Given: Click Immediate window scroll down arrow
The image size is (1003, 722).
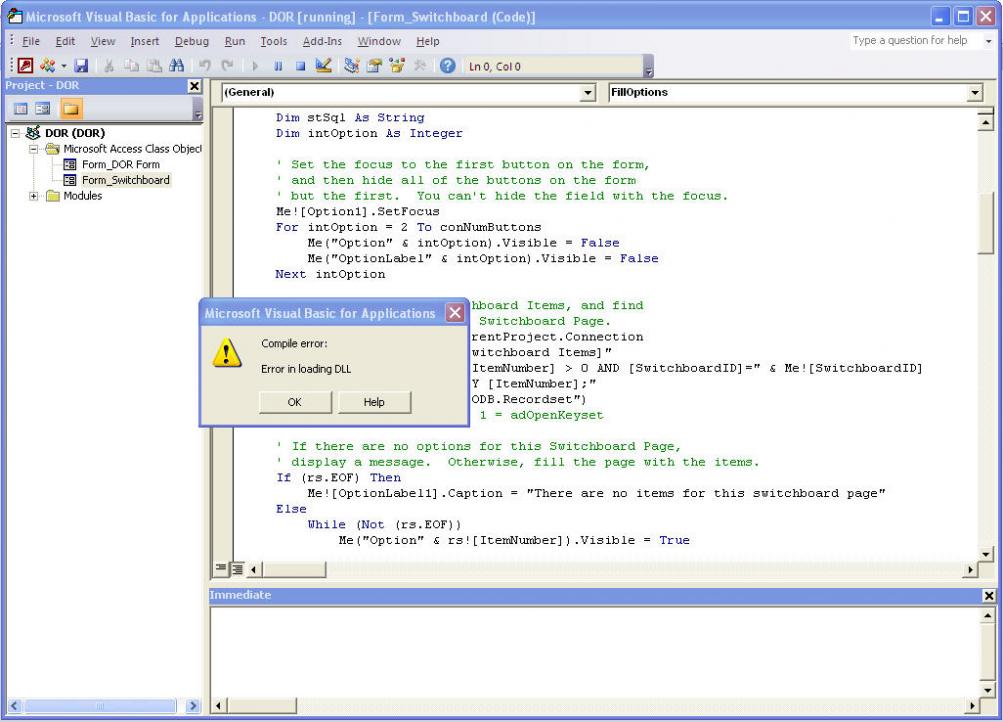Looking at the screenshot, I should 988,690.
